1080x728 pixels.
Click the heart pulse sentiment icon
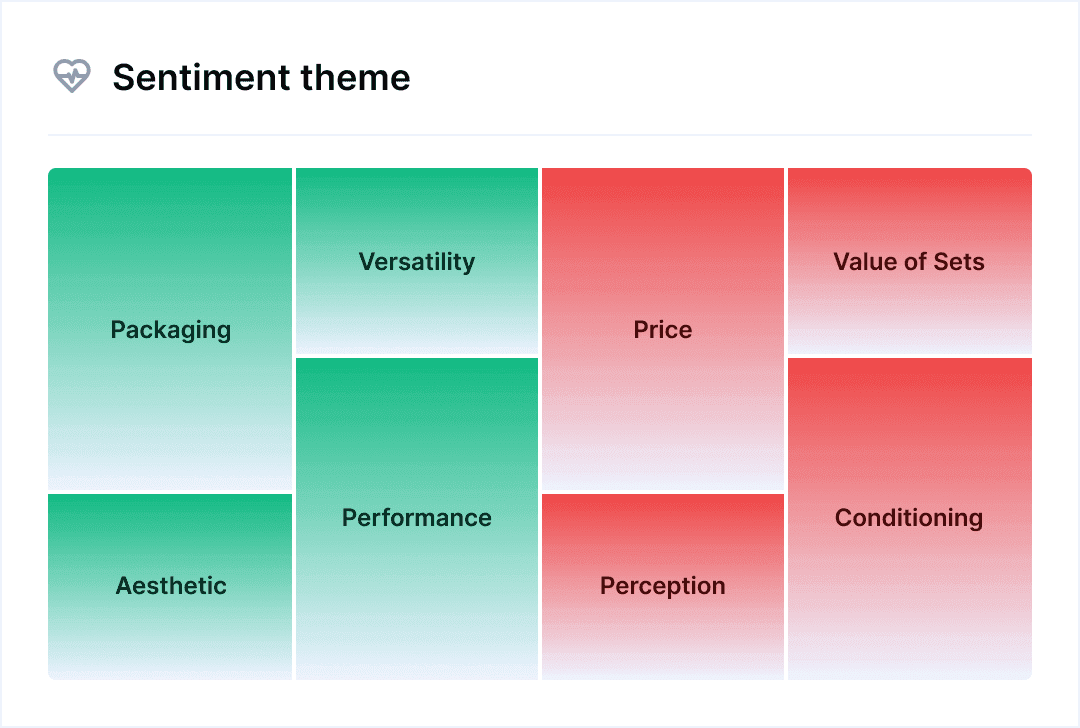(x=71, y=76)
